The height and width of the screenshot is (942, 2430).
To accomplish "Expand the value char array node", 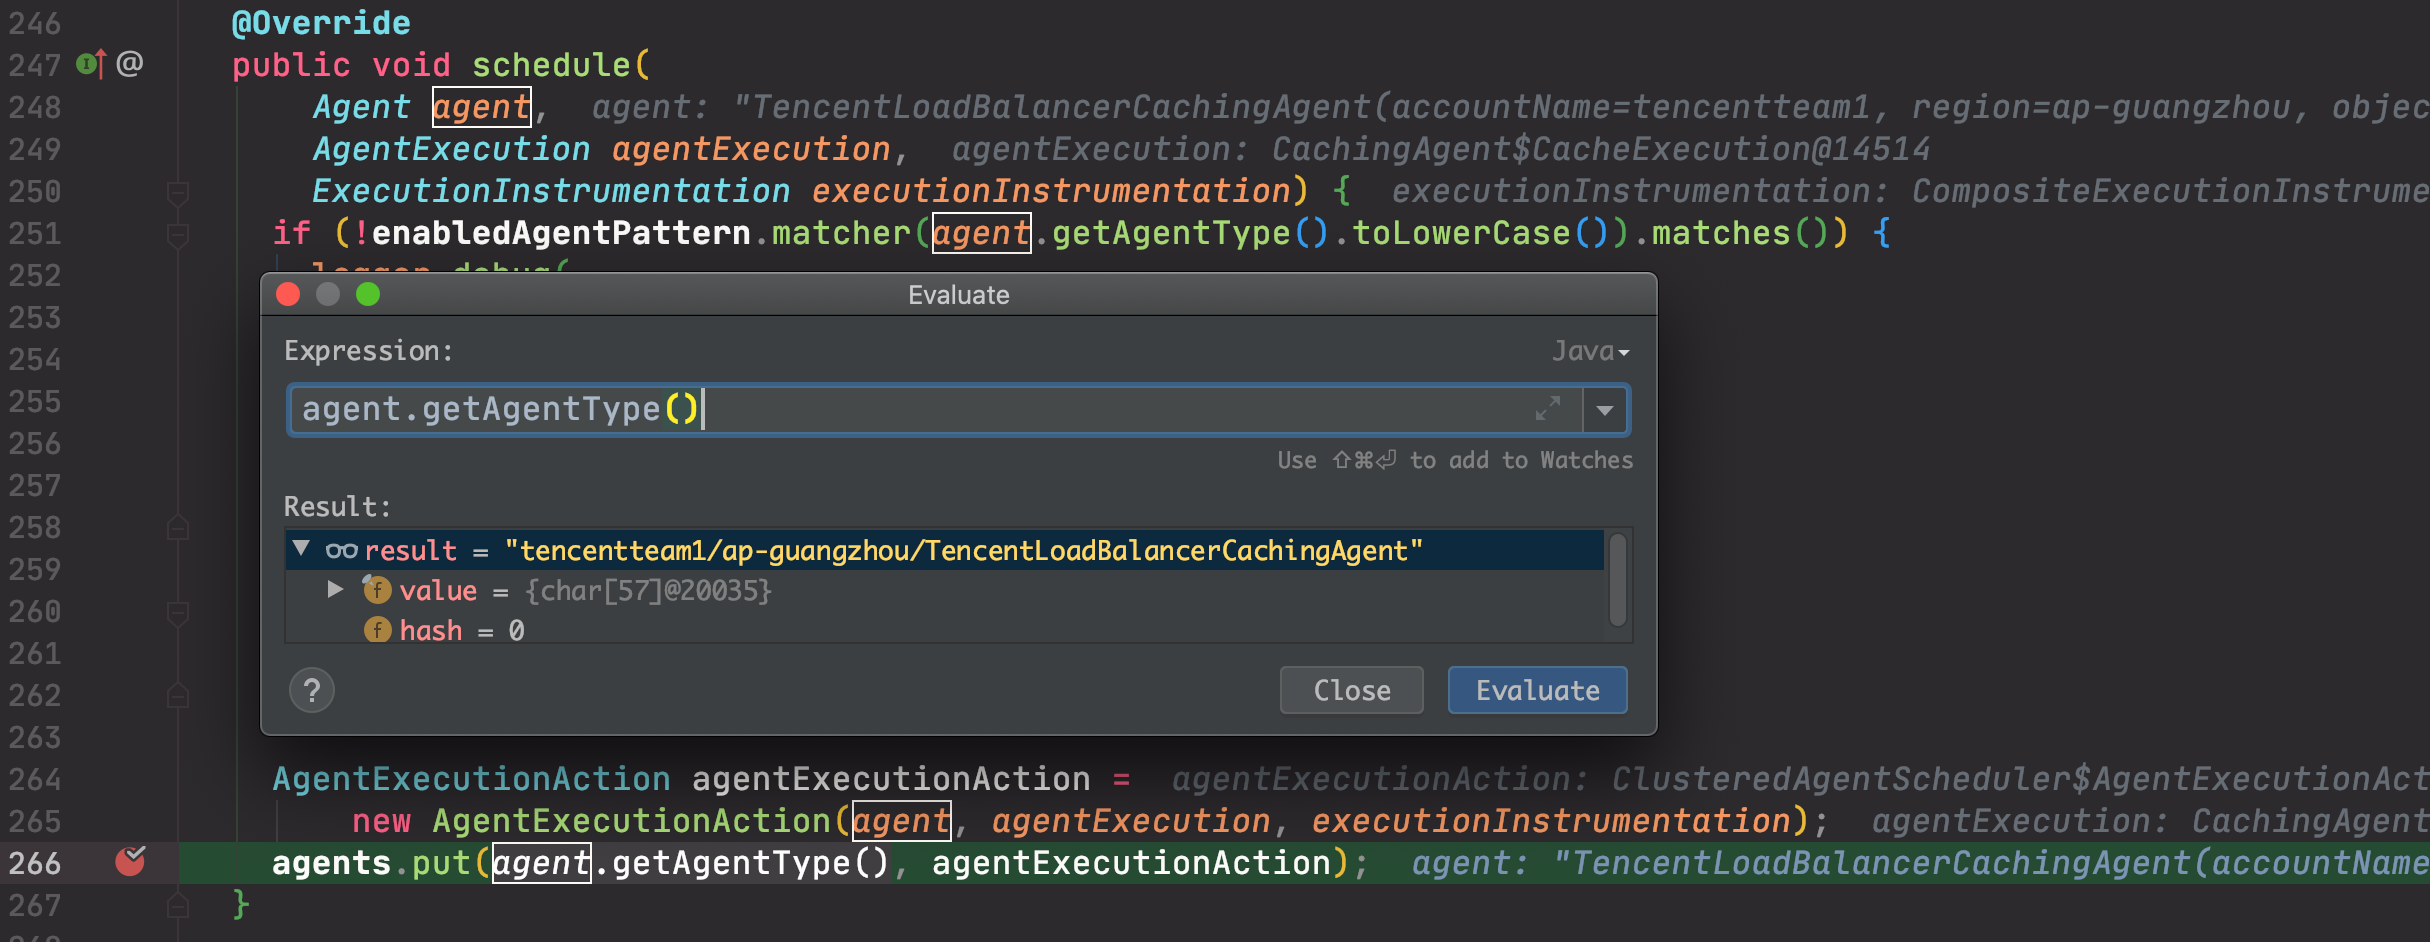I will tap(335, 590).
